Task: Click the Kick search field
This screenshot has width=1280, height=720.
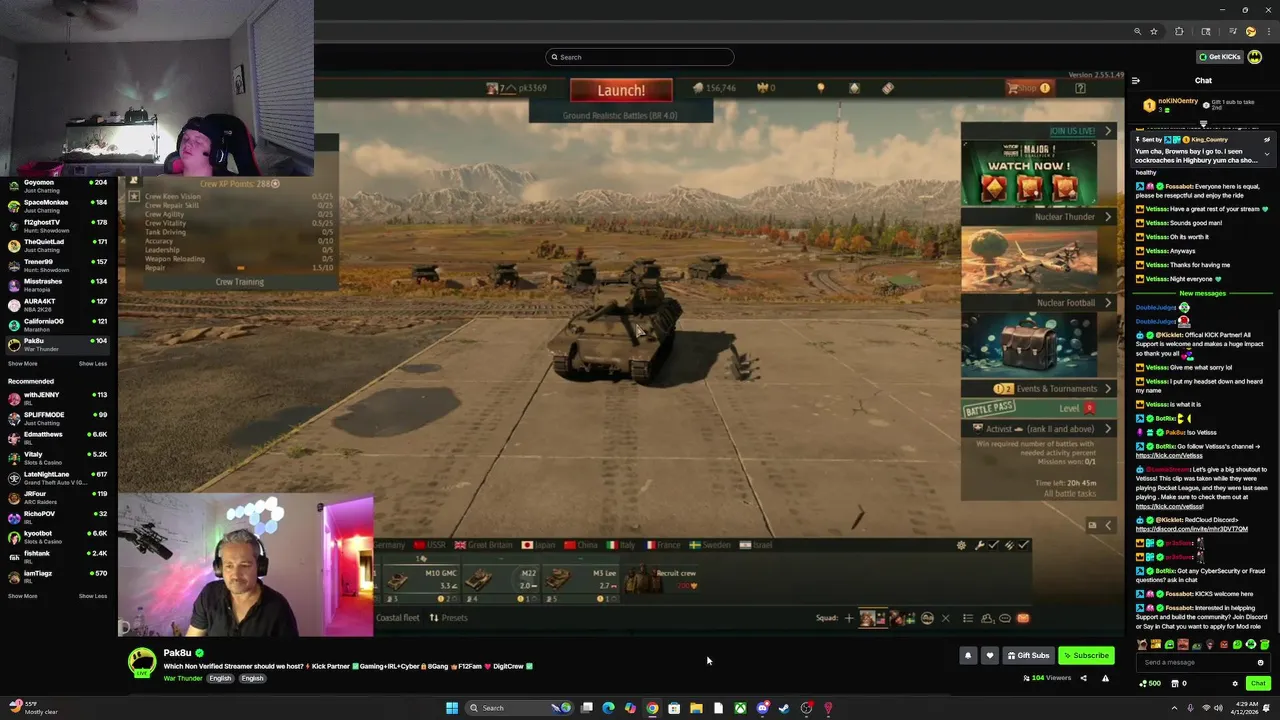Action: pyautogui.click(x=640, y=57)
